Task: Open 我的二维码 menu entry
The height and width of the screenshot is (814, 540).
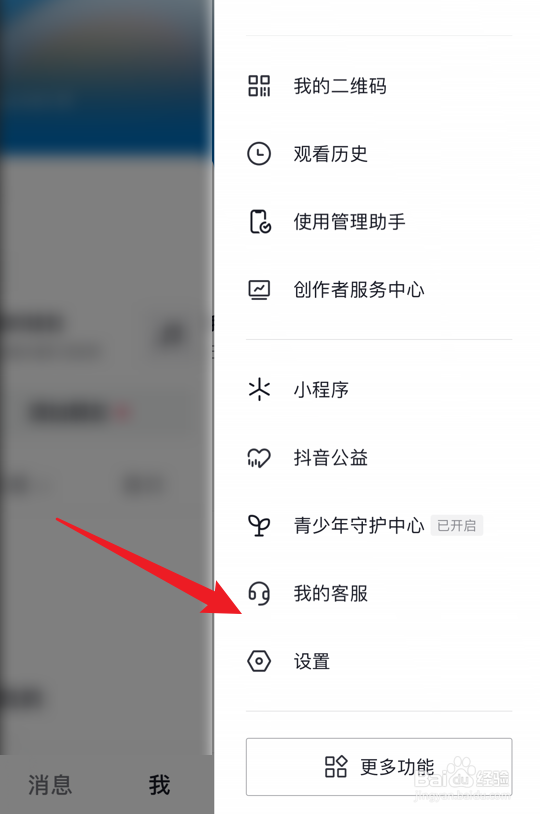Action: click(x=379, y=86)
